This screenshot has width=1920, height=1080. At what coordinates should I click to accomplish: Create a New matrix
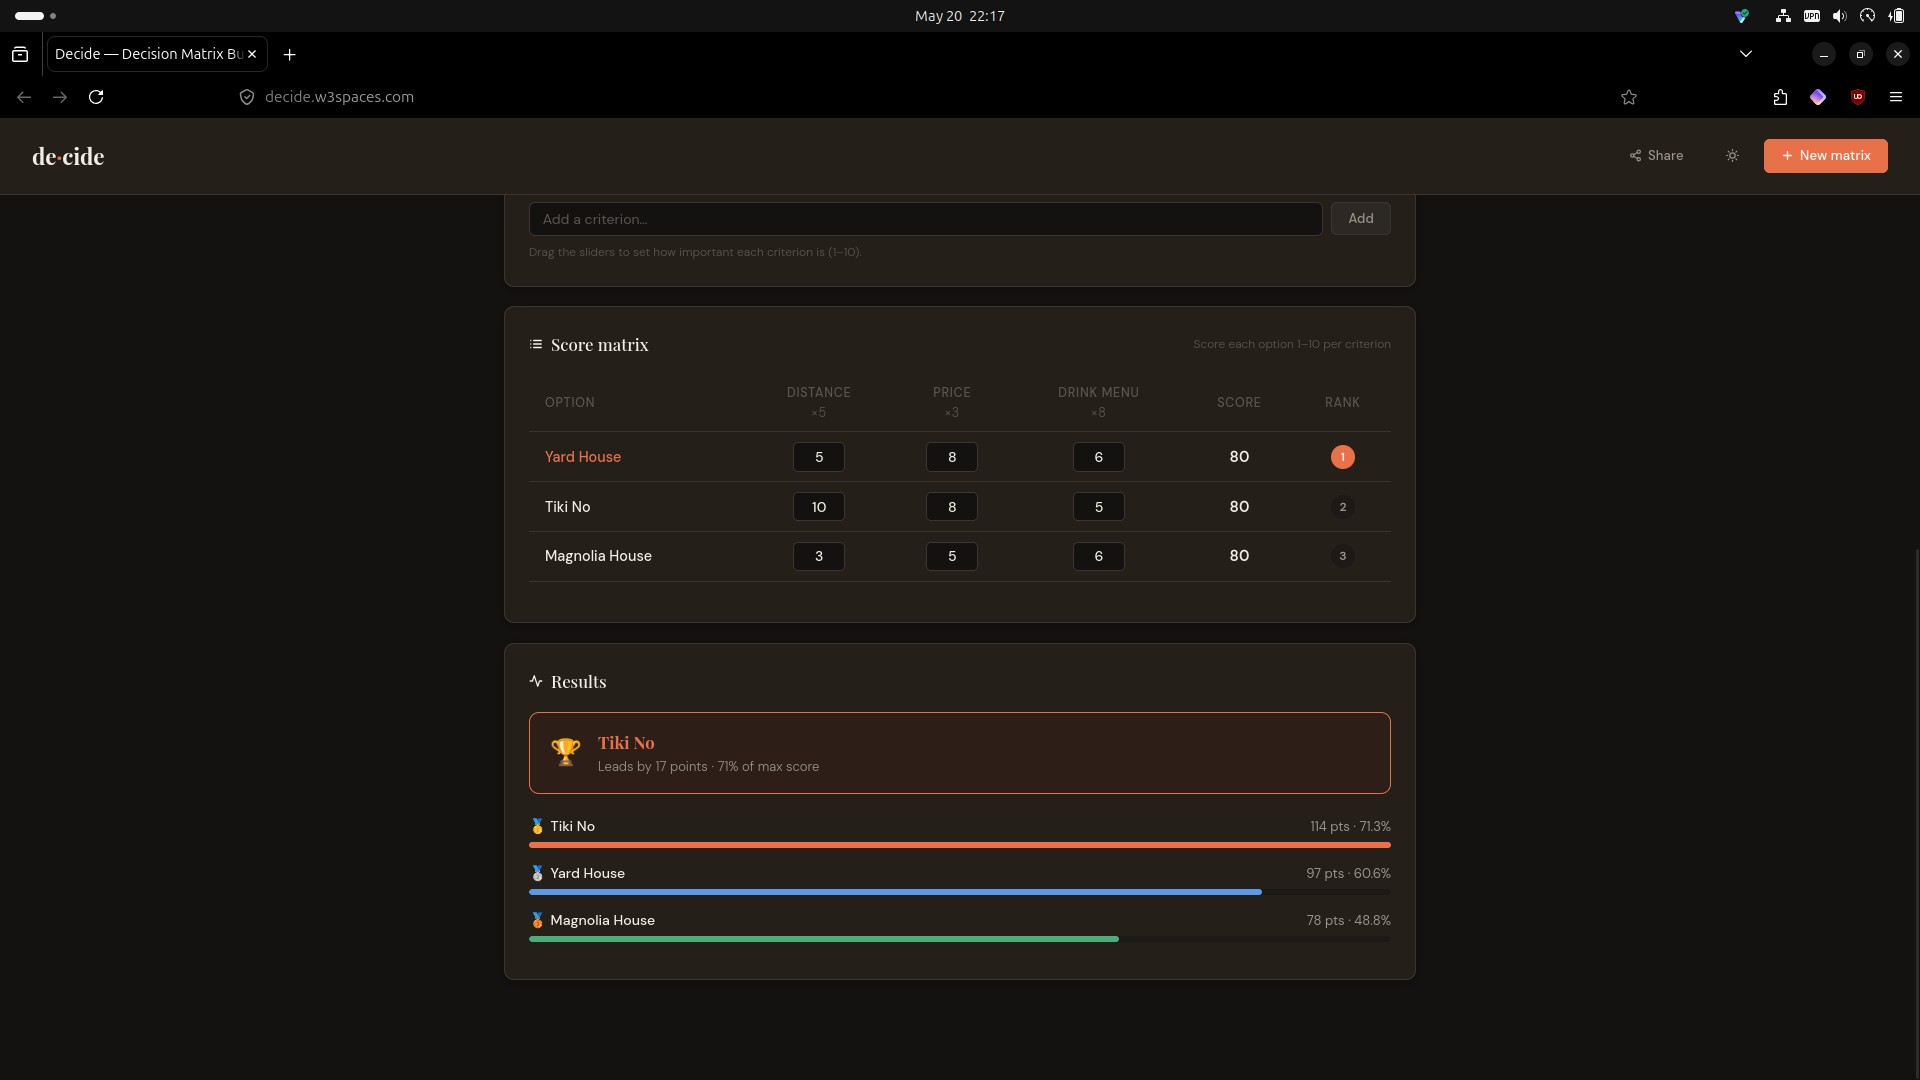[x=1825, y=156]
